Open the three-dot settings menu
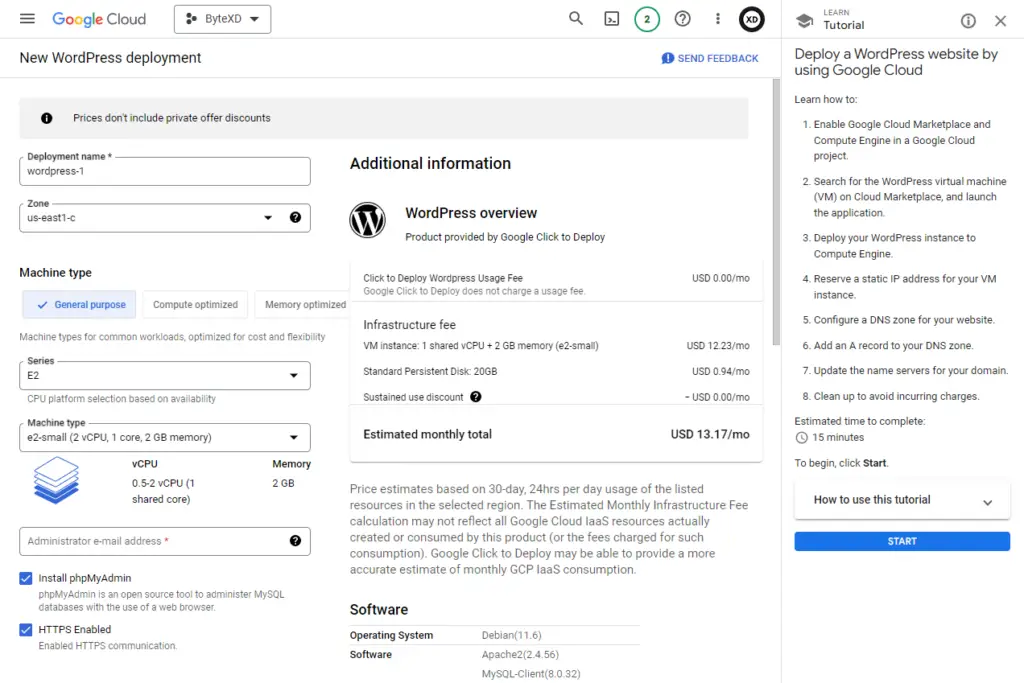The height and width of the screenshot is (683, 1024). tap(718, 19)
